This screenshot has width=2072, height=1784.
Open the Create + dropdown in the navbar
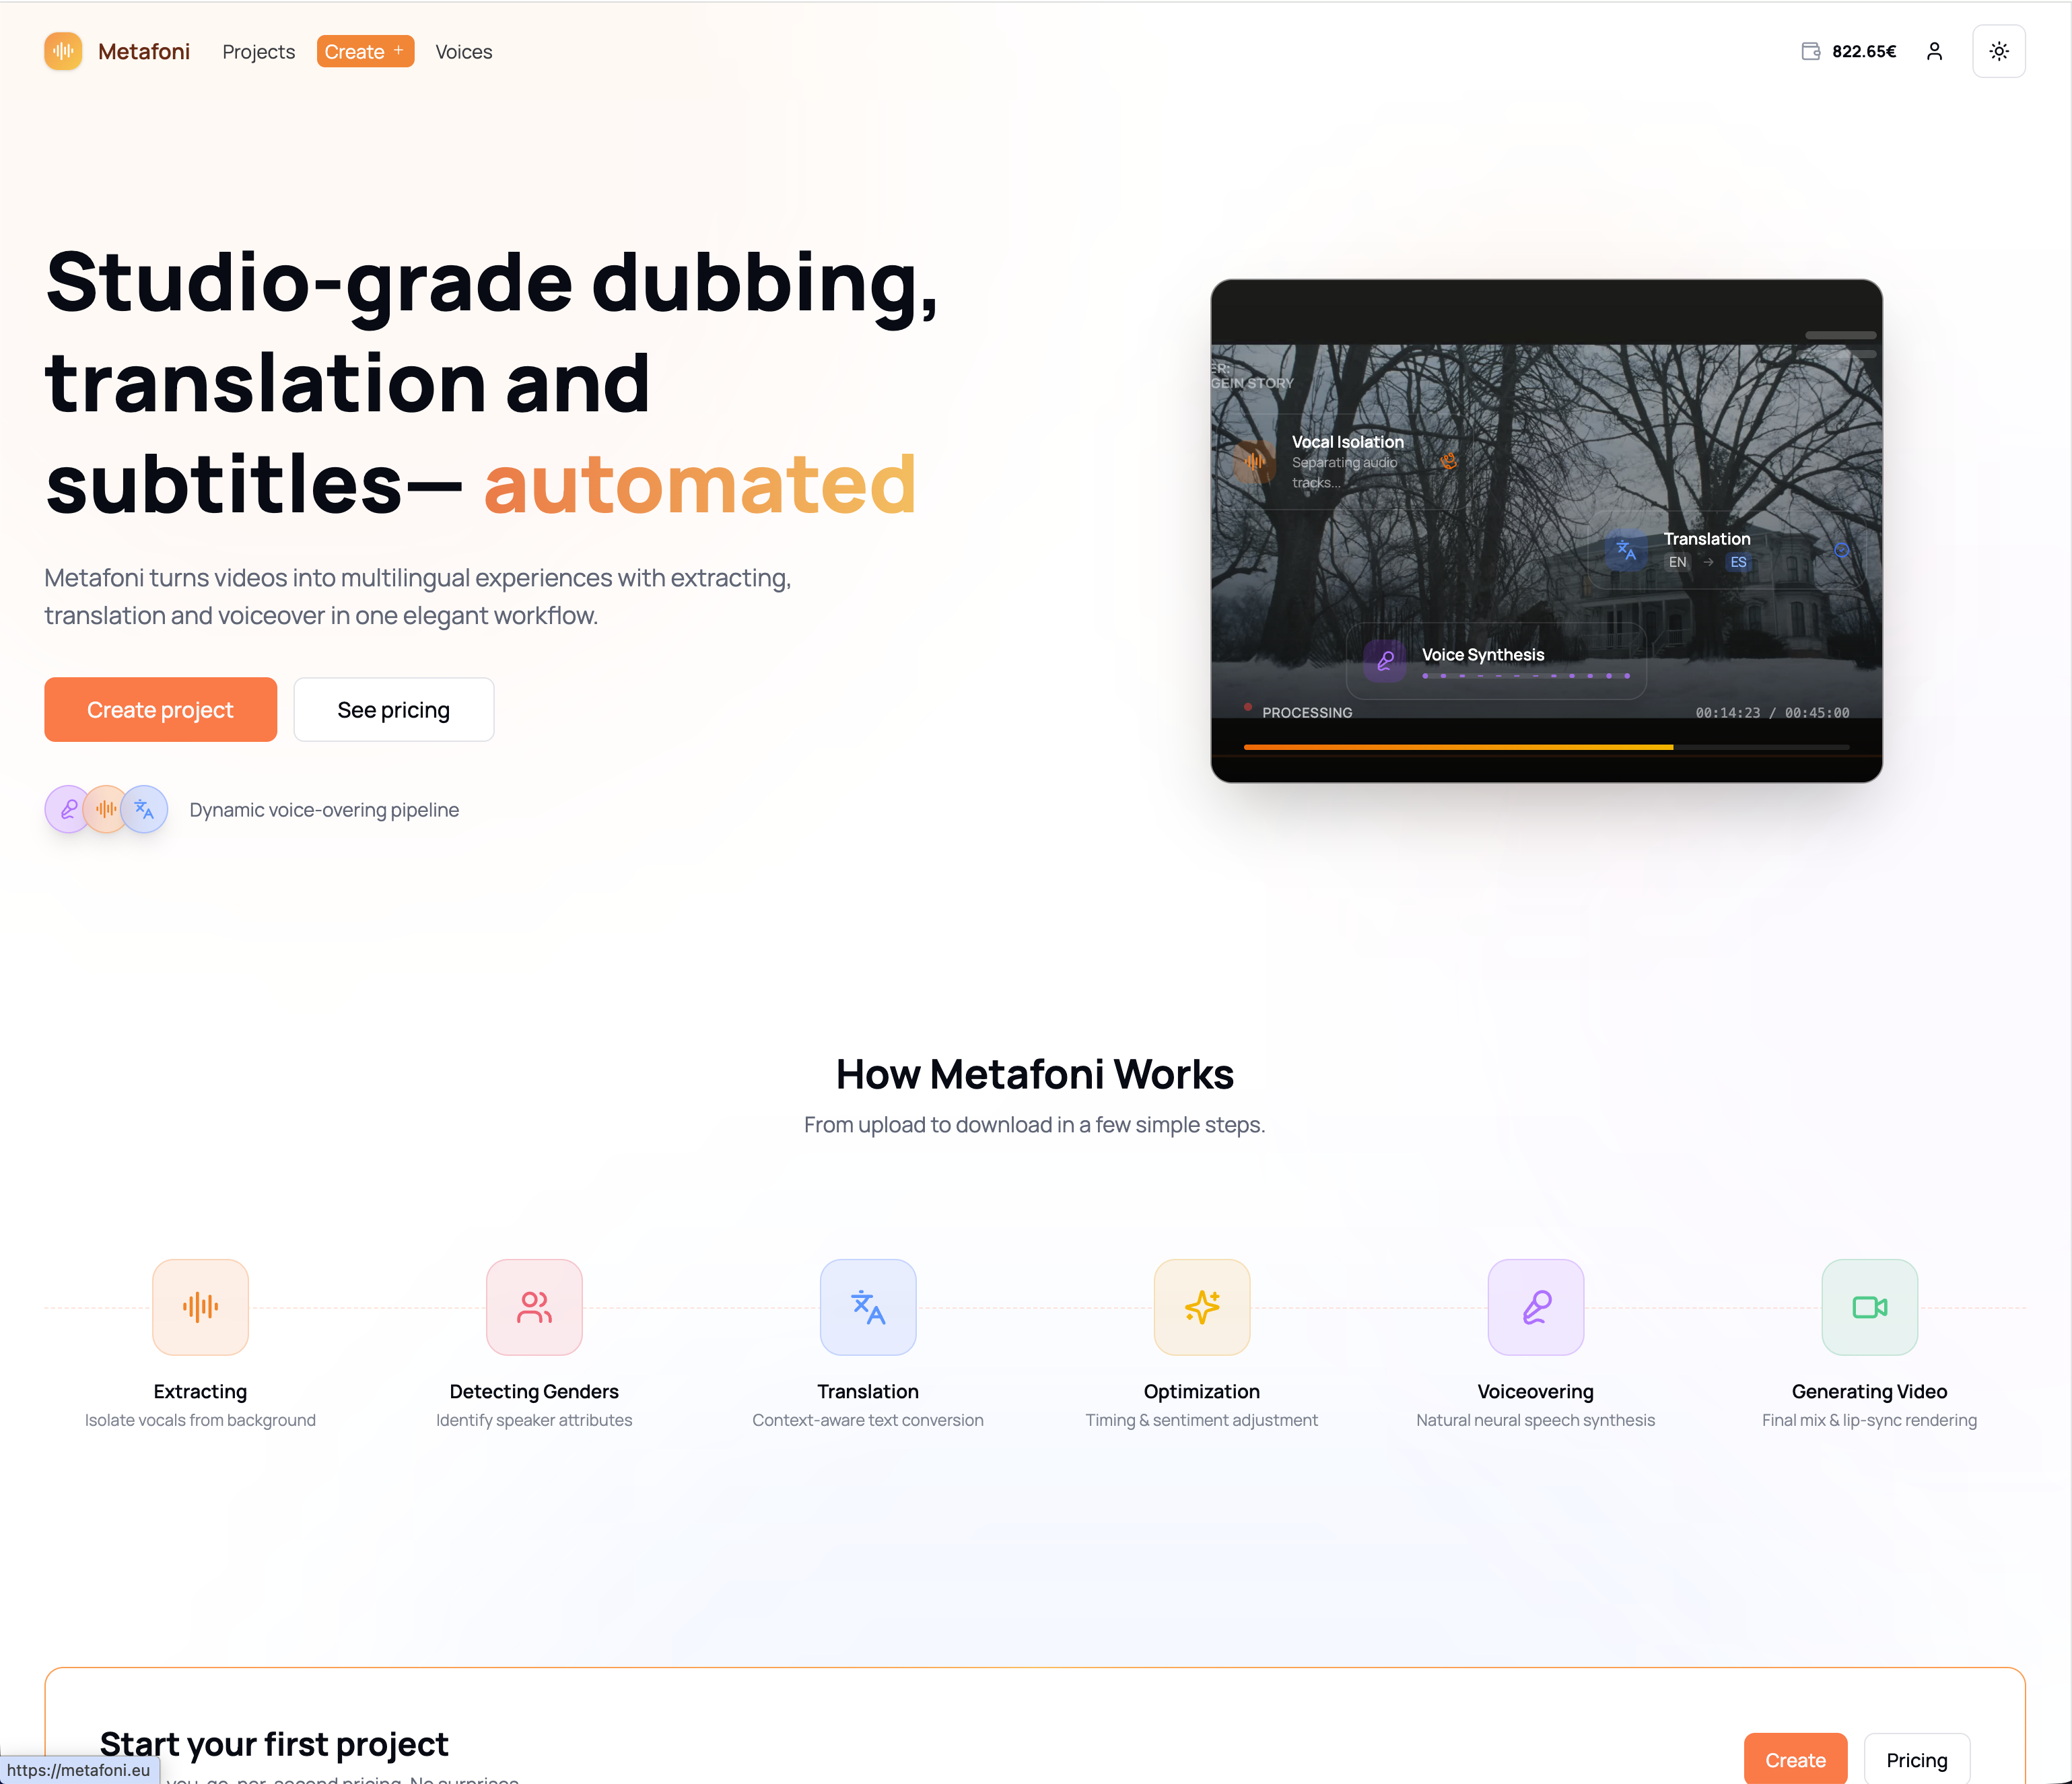(365, 51)
